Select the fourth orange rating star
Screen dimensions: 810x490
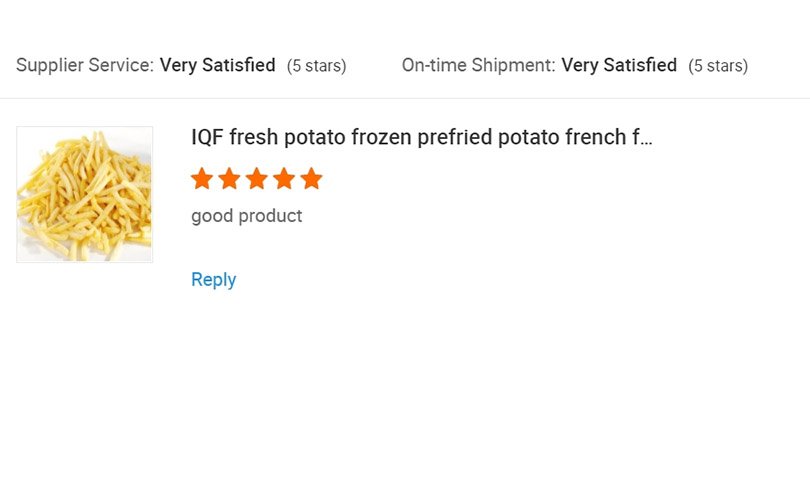(284, 179)
